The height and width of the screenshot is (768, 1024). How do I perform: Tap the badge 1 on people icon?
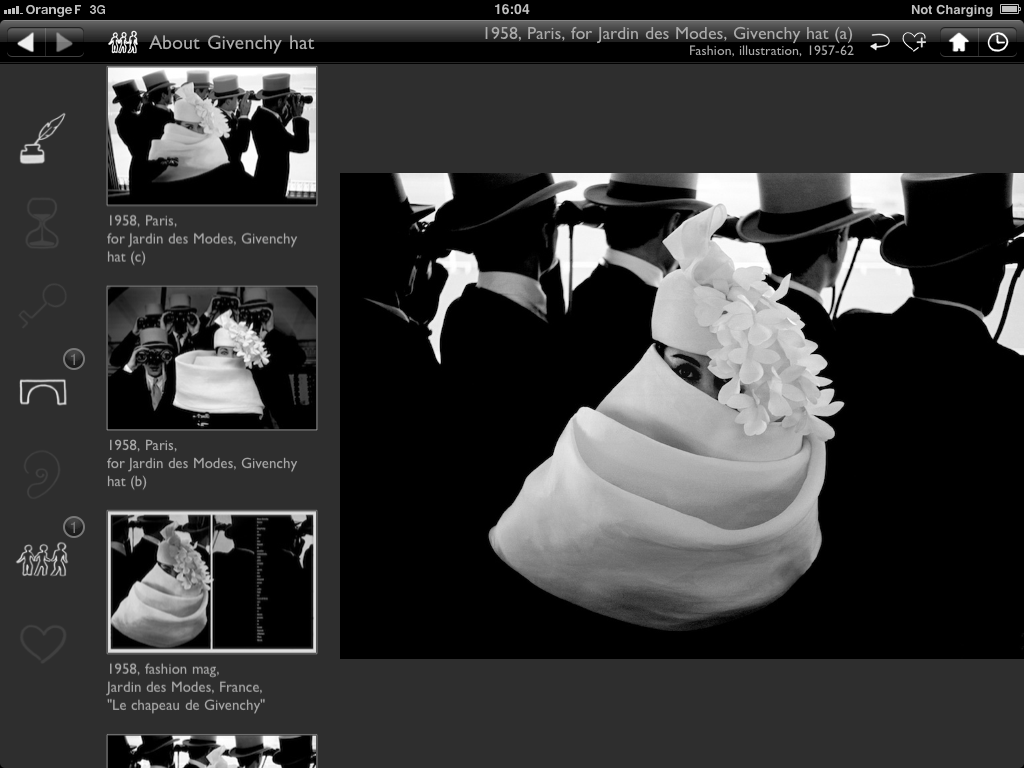pos(74,527)
